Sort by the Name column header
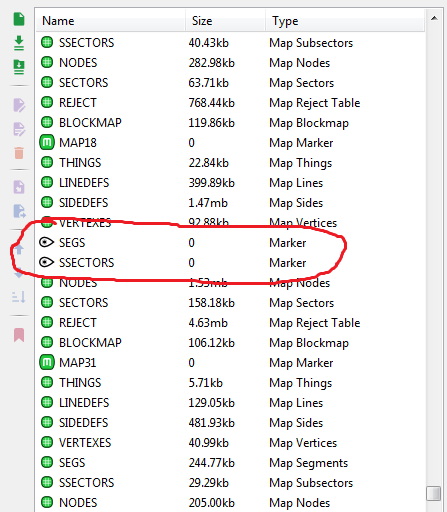The height and width of the screenshot is (512, 447). point(110,21)
